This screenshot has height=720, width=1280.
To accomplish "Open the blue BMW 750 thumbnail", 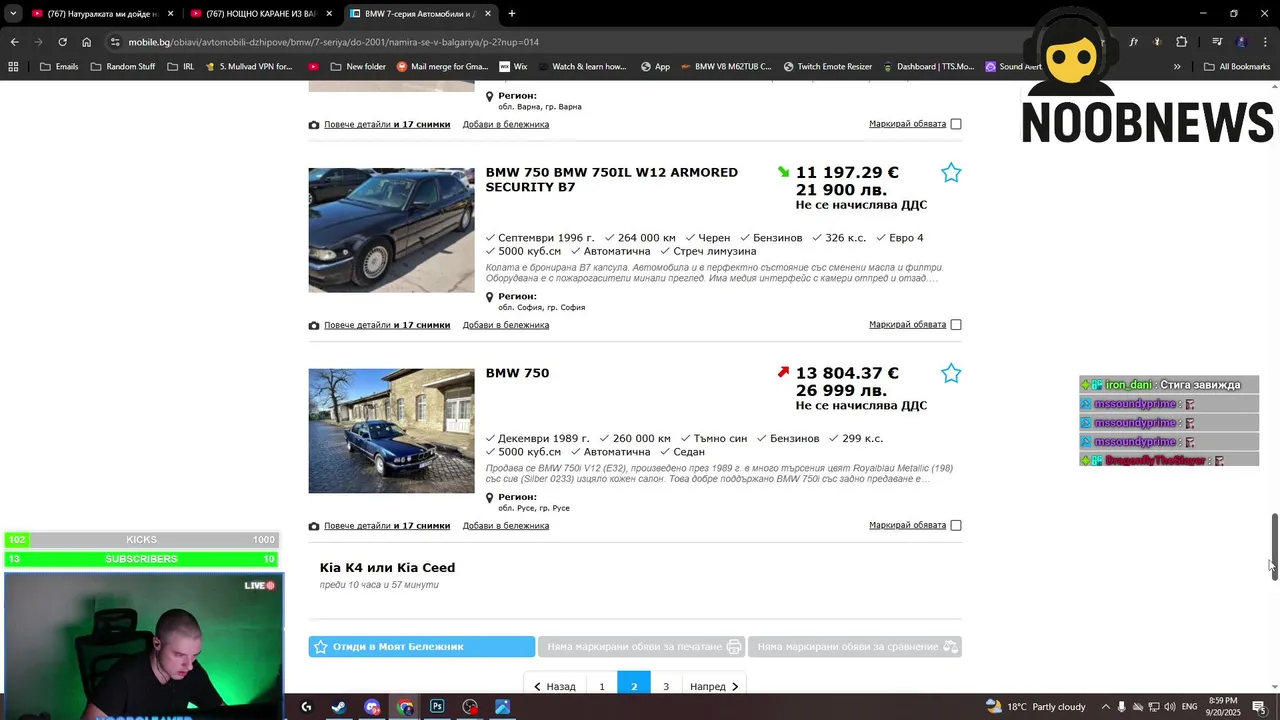I will point(392,431).
